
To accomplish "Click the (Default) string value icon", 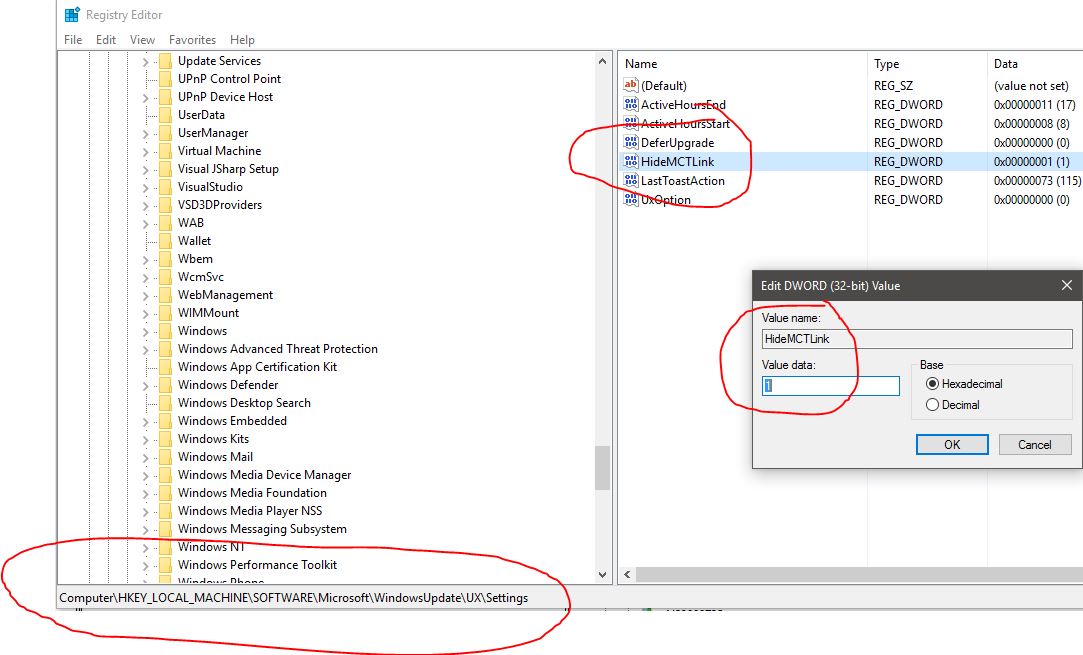I will tap(630, 85).
